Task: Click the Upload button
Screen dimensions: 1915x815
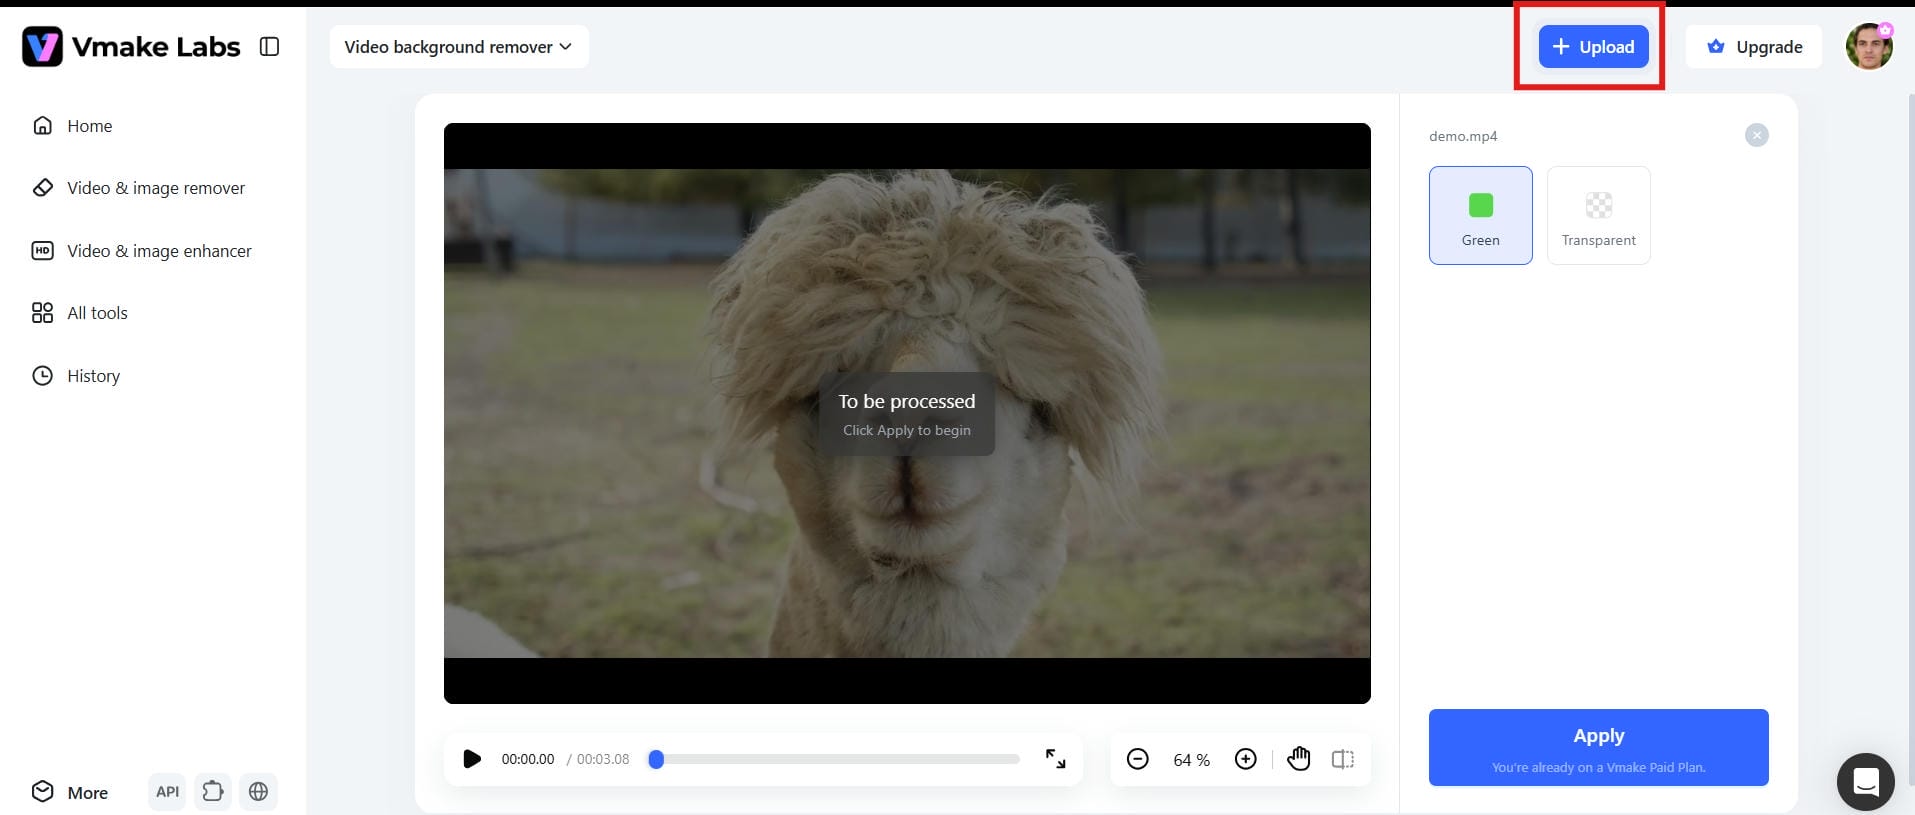Action: pyautogui.click(x=1593, y=47)
